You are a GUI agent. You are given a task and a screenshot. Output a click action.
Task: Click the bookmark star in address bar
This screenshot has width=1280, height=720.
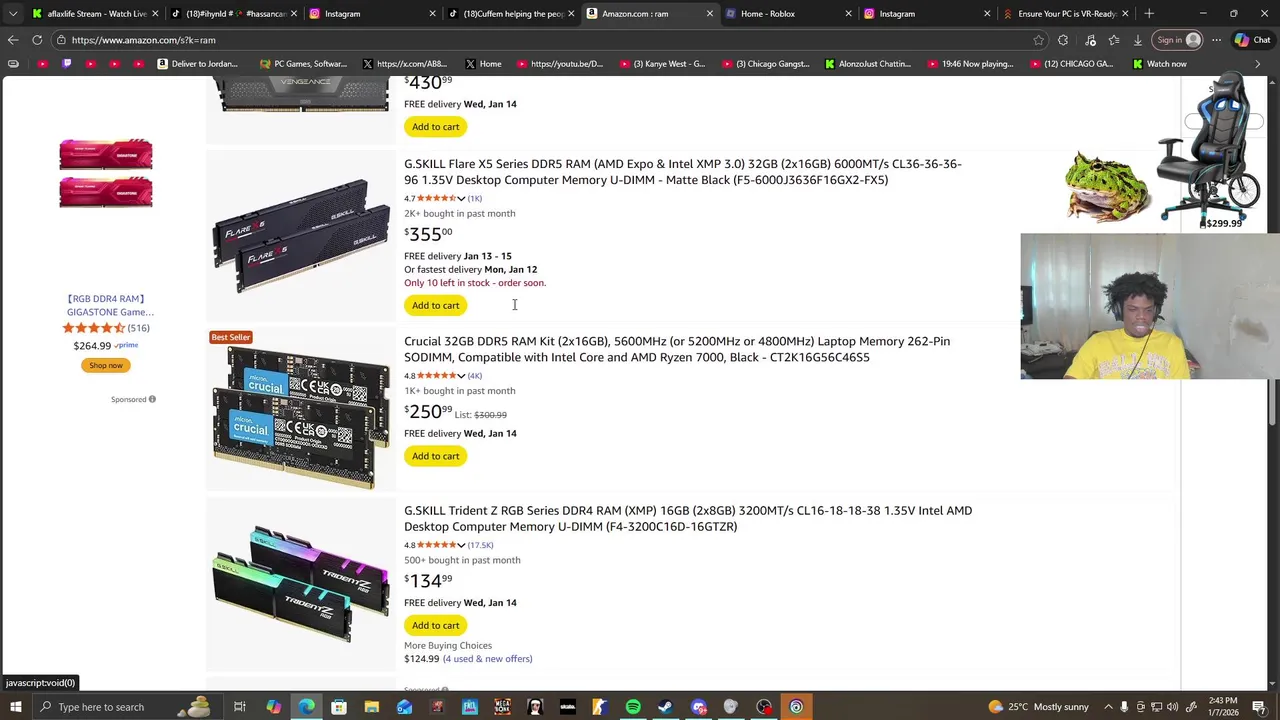(1039, 40)
